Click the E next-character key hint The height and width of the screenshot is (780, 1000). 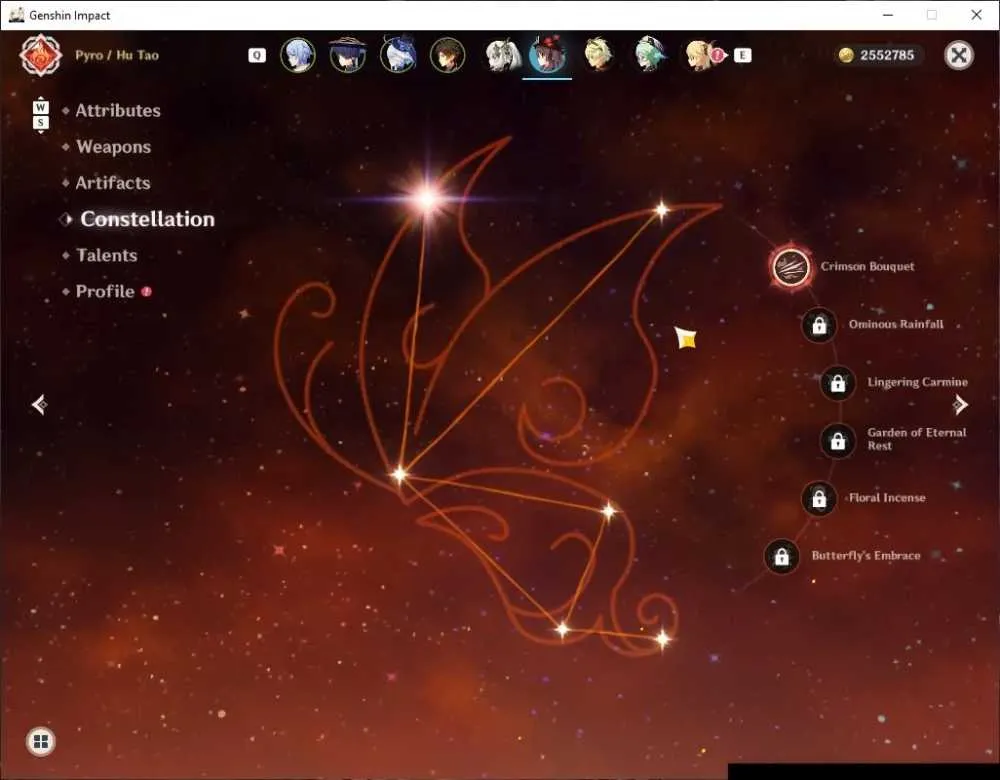point(742,55)
